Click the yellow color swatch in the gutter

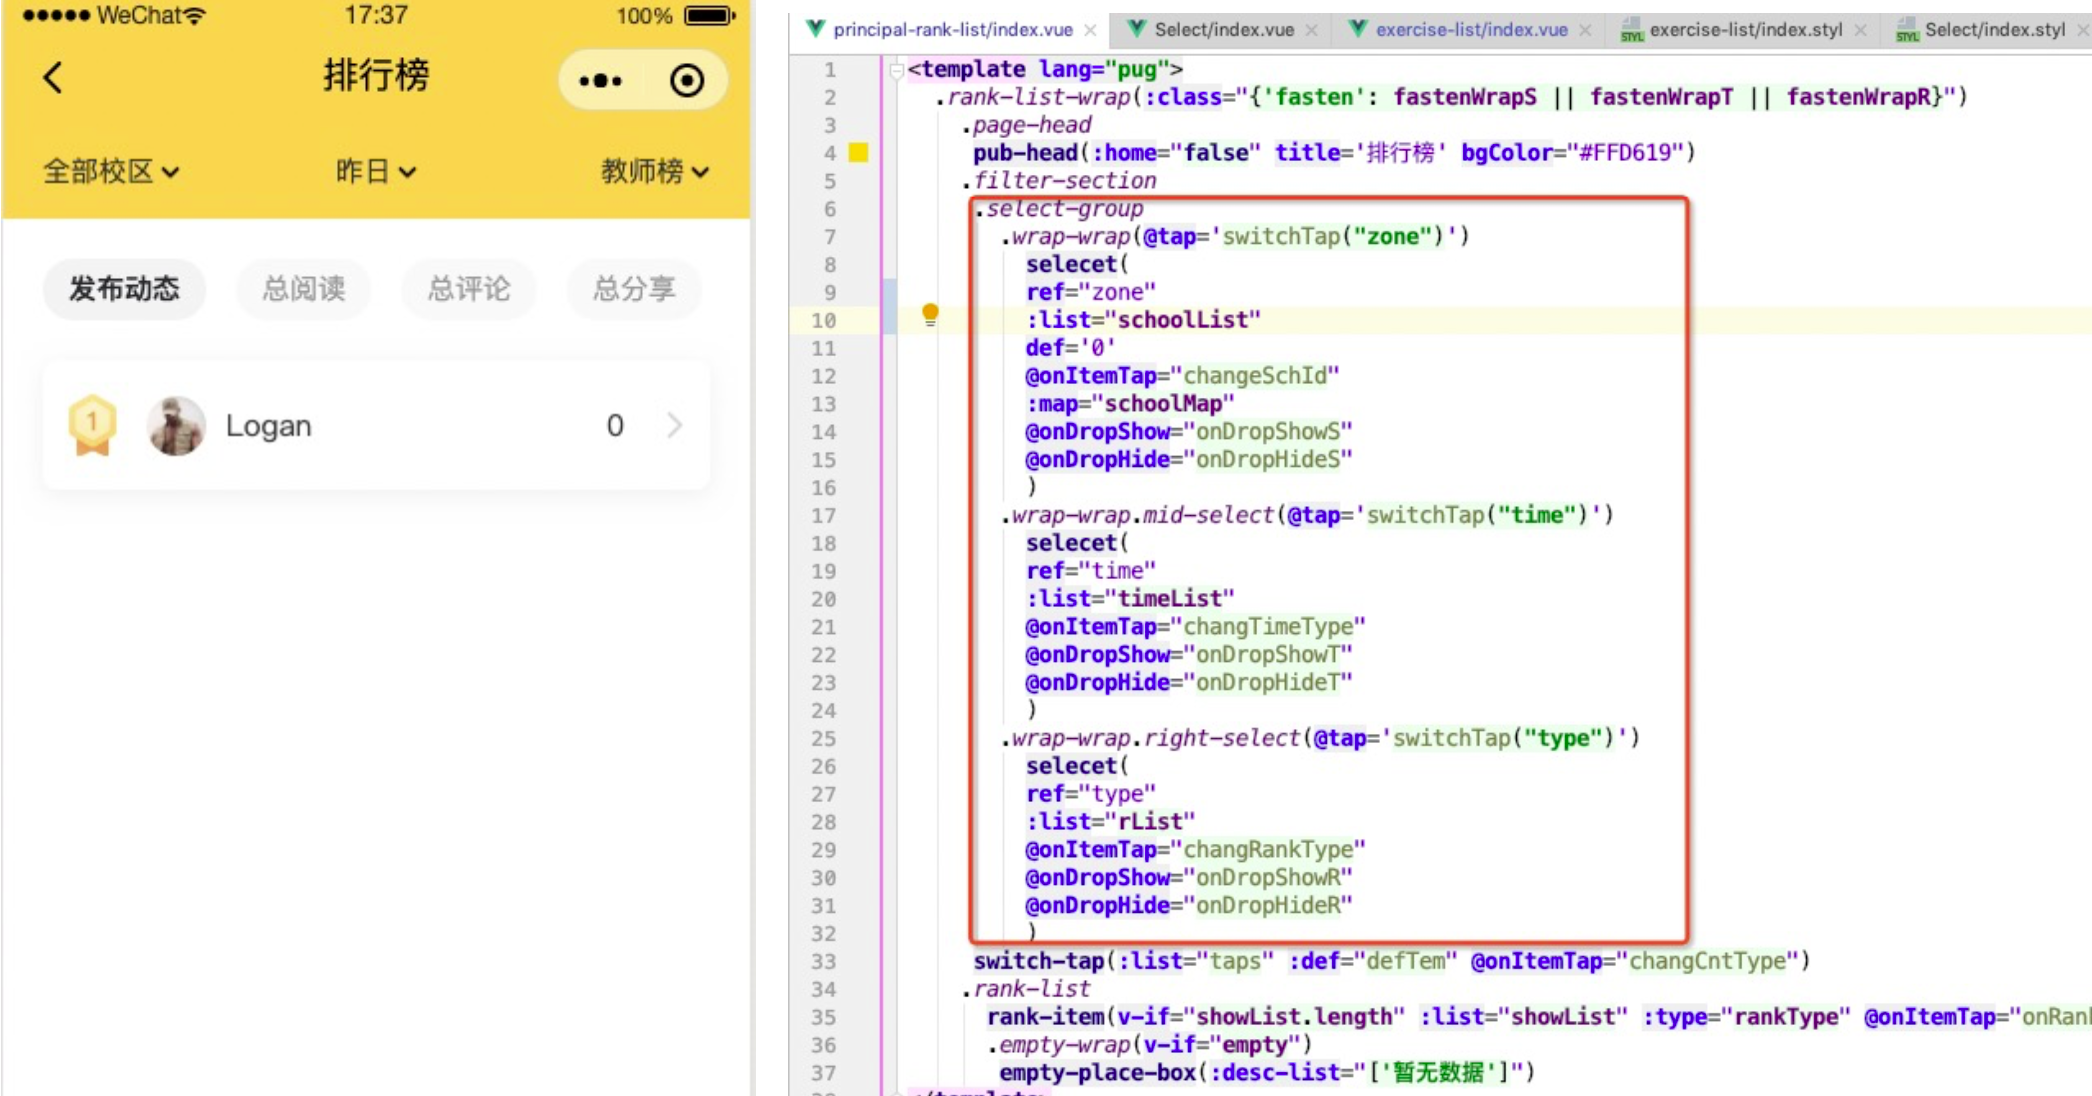click(858, 153)
